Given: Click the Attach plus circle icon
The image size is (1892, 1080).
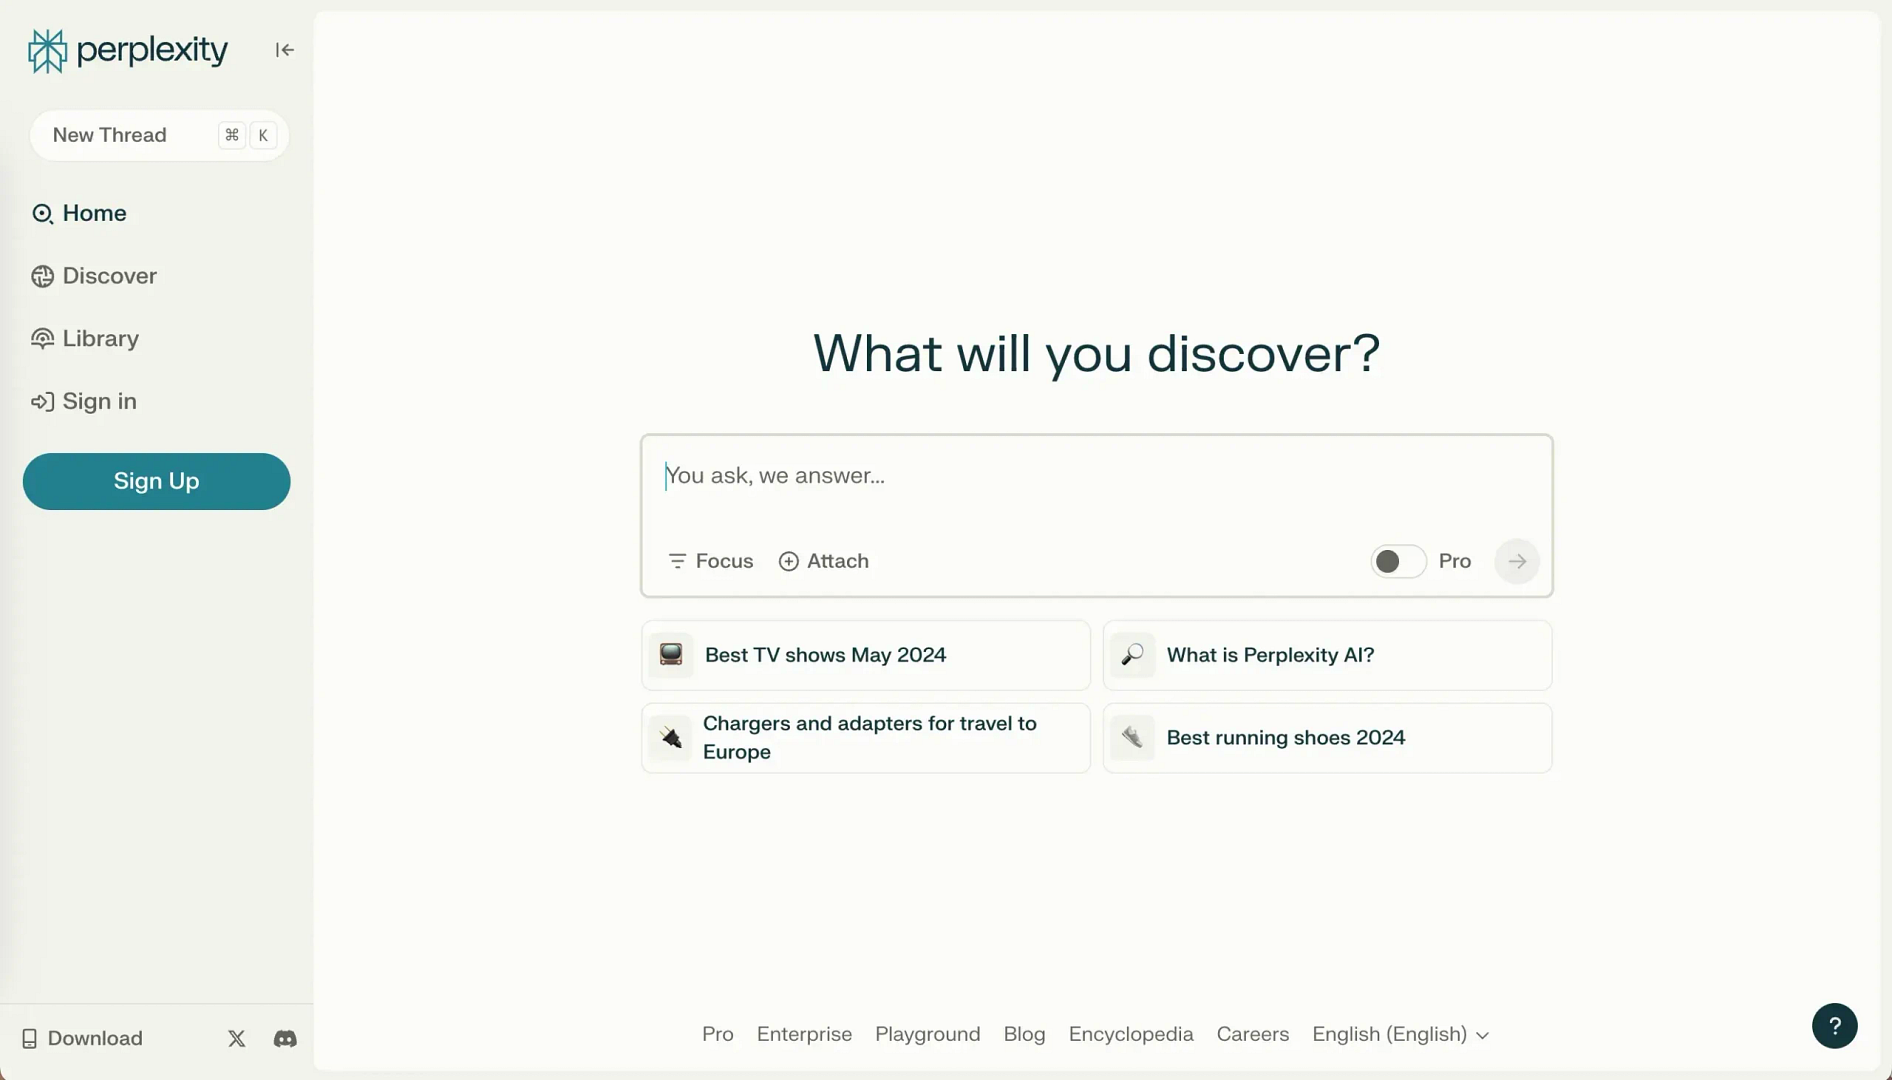Looking at the screenshot, I should [x=789, y=561].
